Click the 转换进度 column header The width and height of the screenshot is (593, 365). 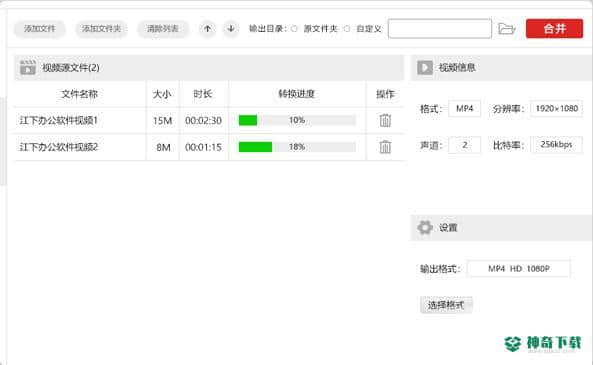[x=297, y=94]
